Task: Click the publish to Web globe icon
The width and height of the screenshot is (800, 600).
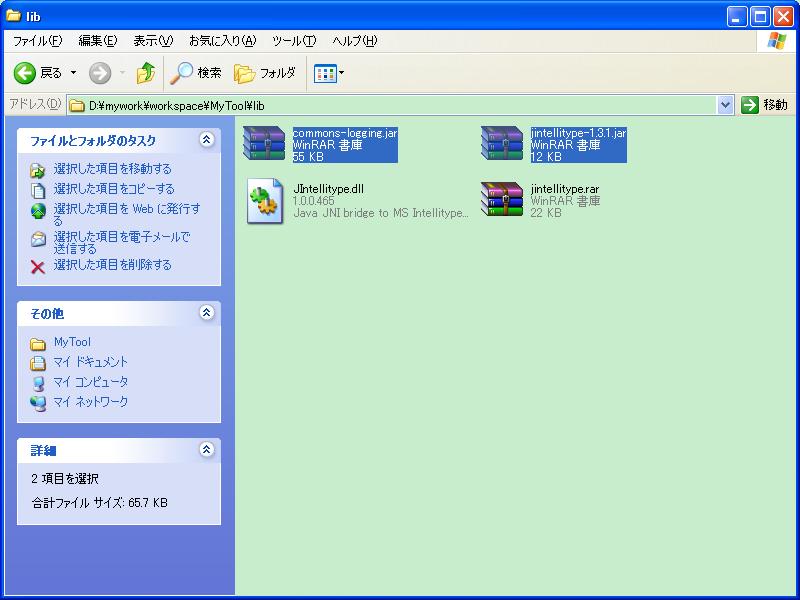Action: tap(38, 211)
